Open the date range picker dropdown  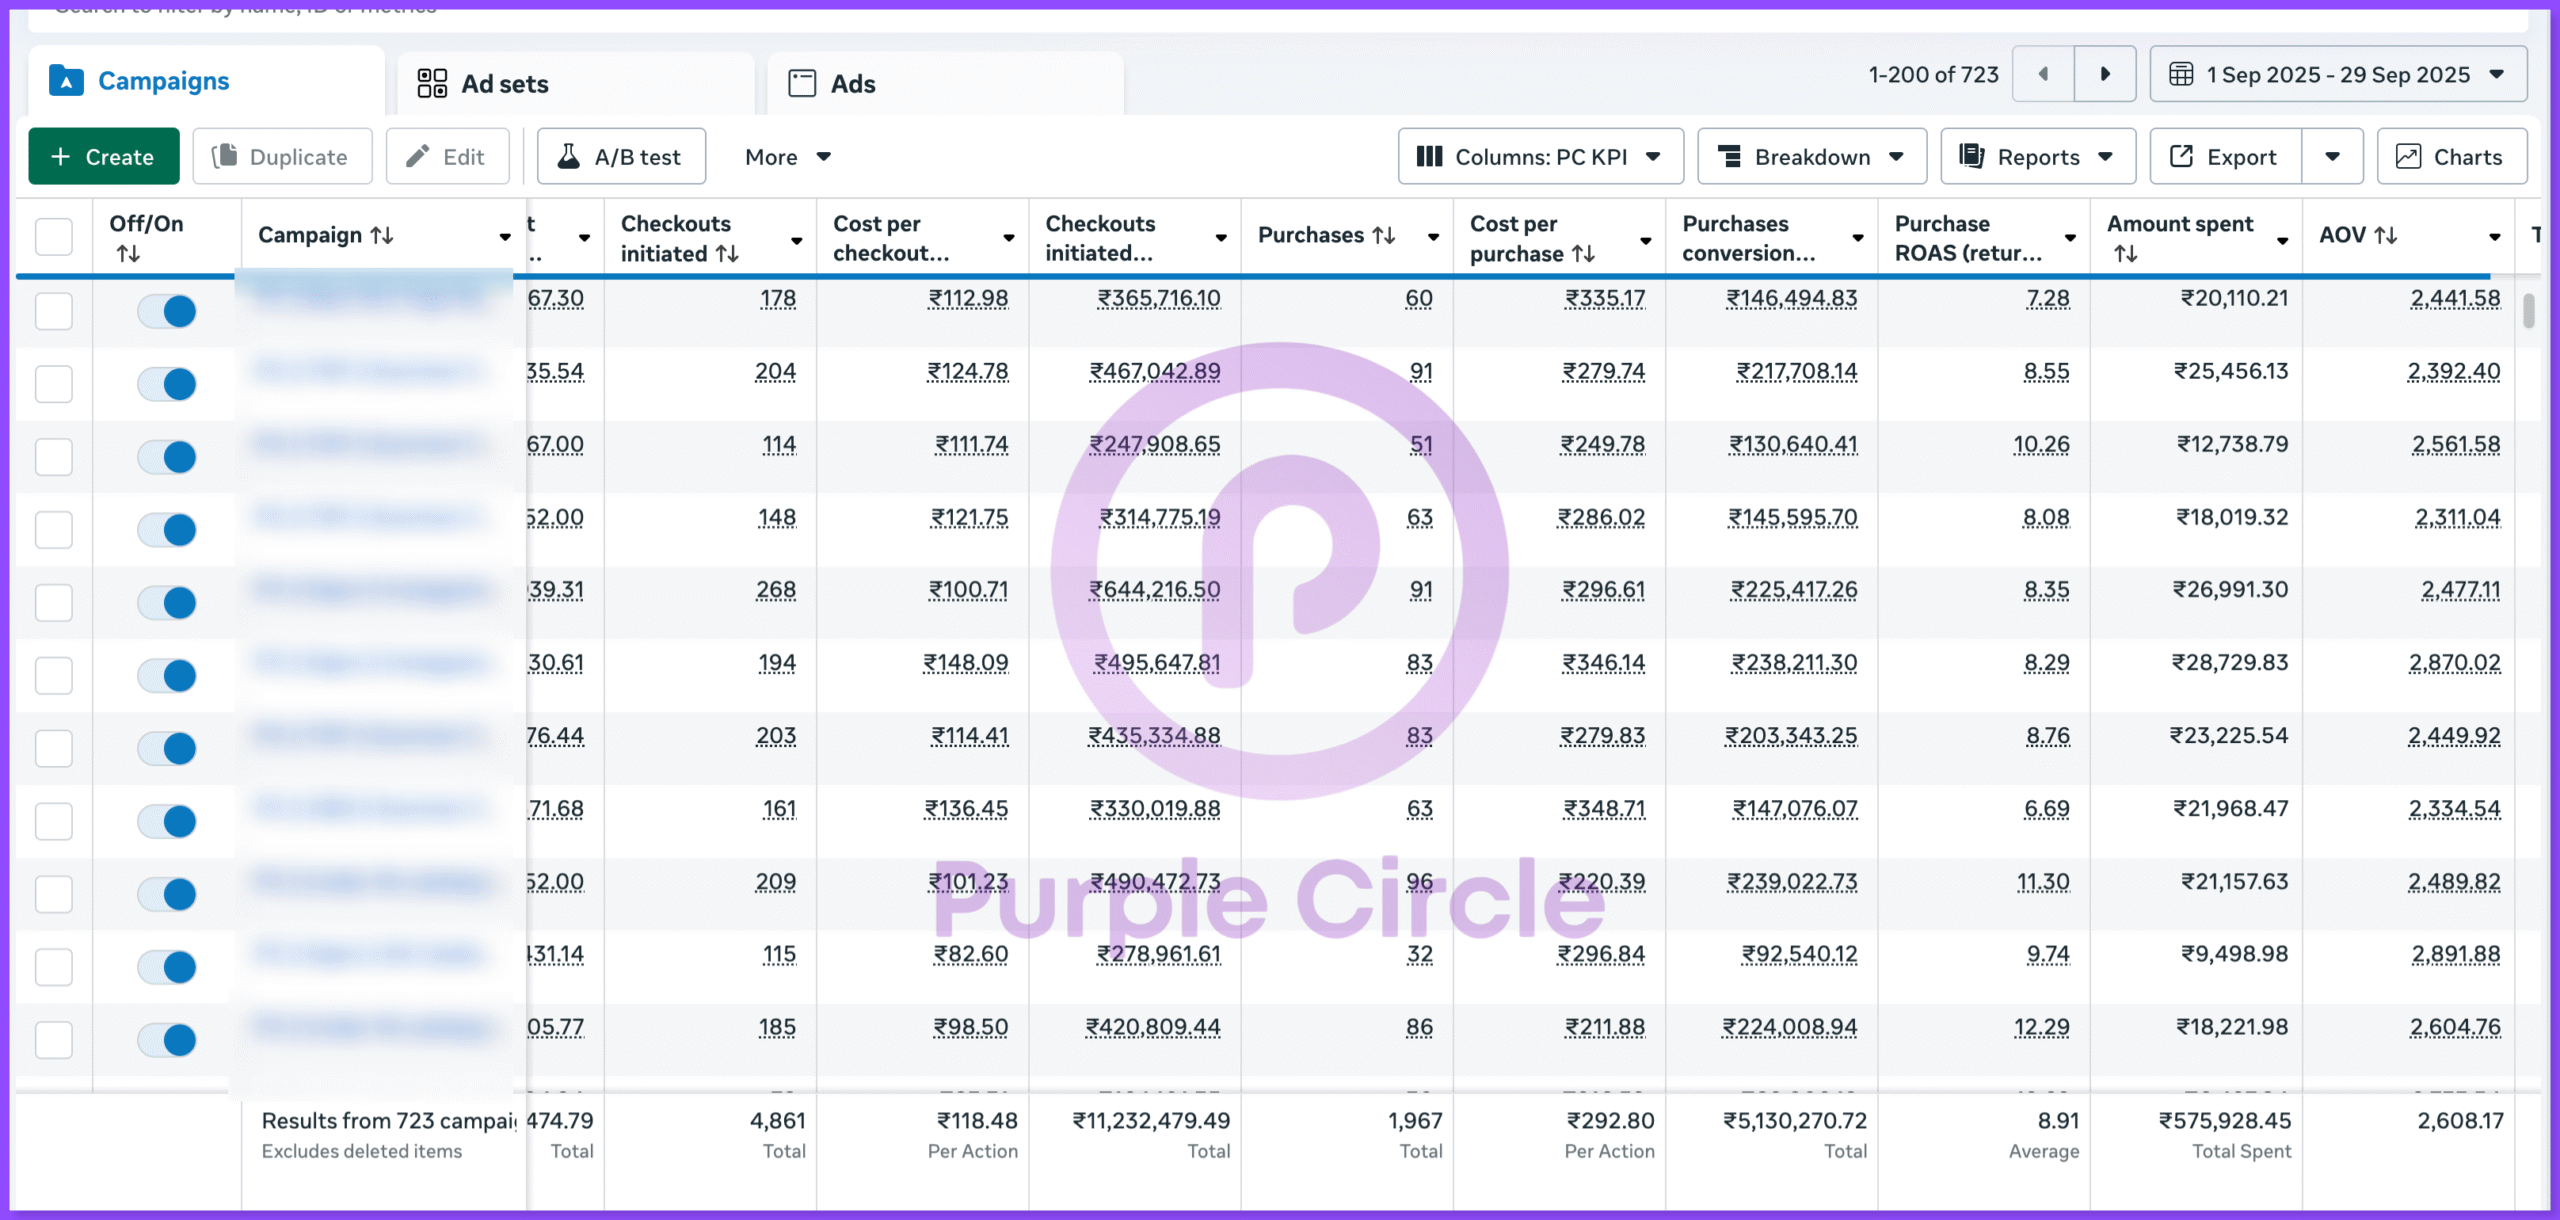tap(2337, 74)
